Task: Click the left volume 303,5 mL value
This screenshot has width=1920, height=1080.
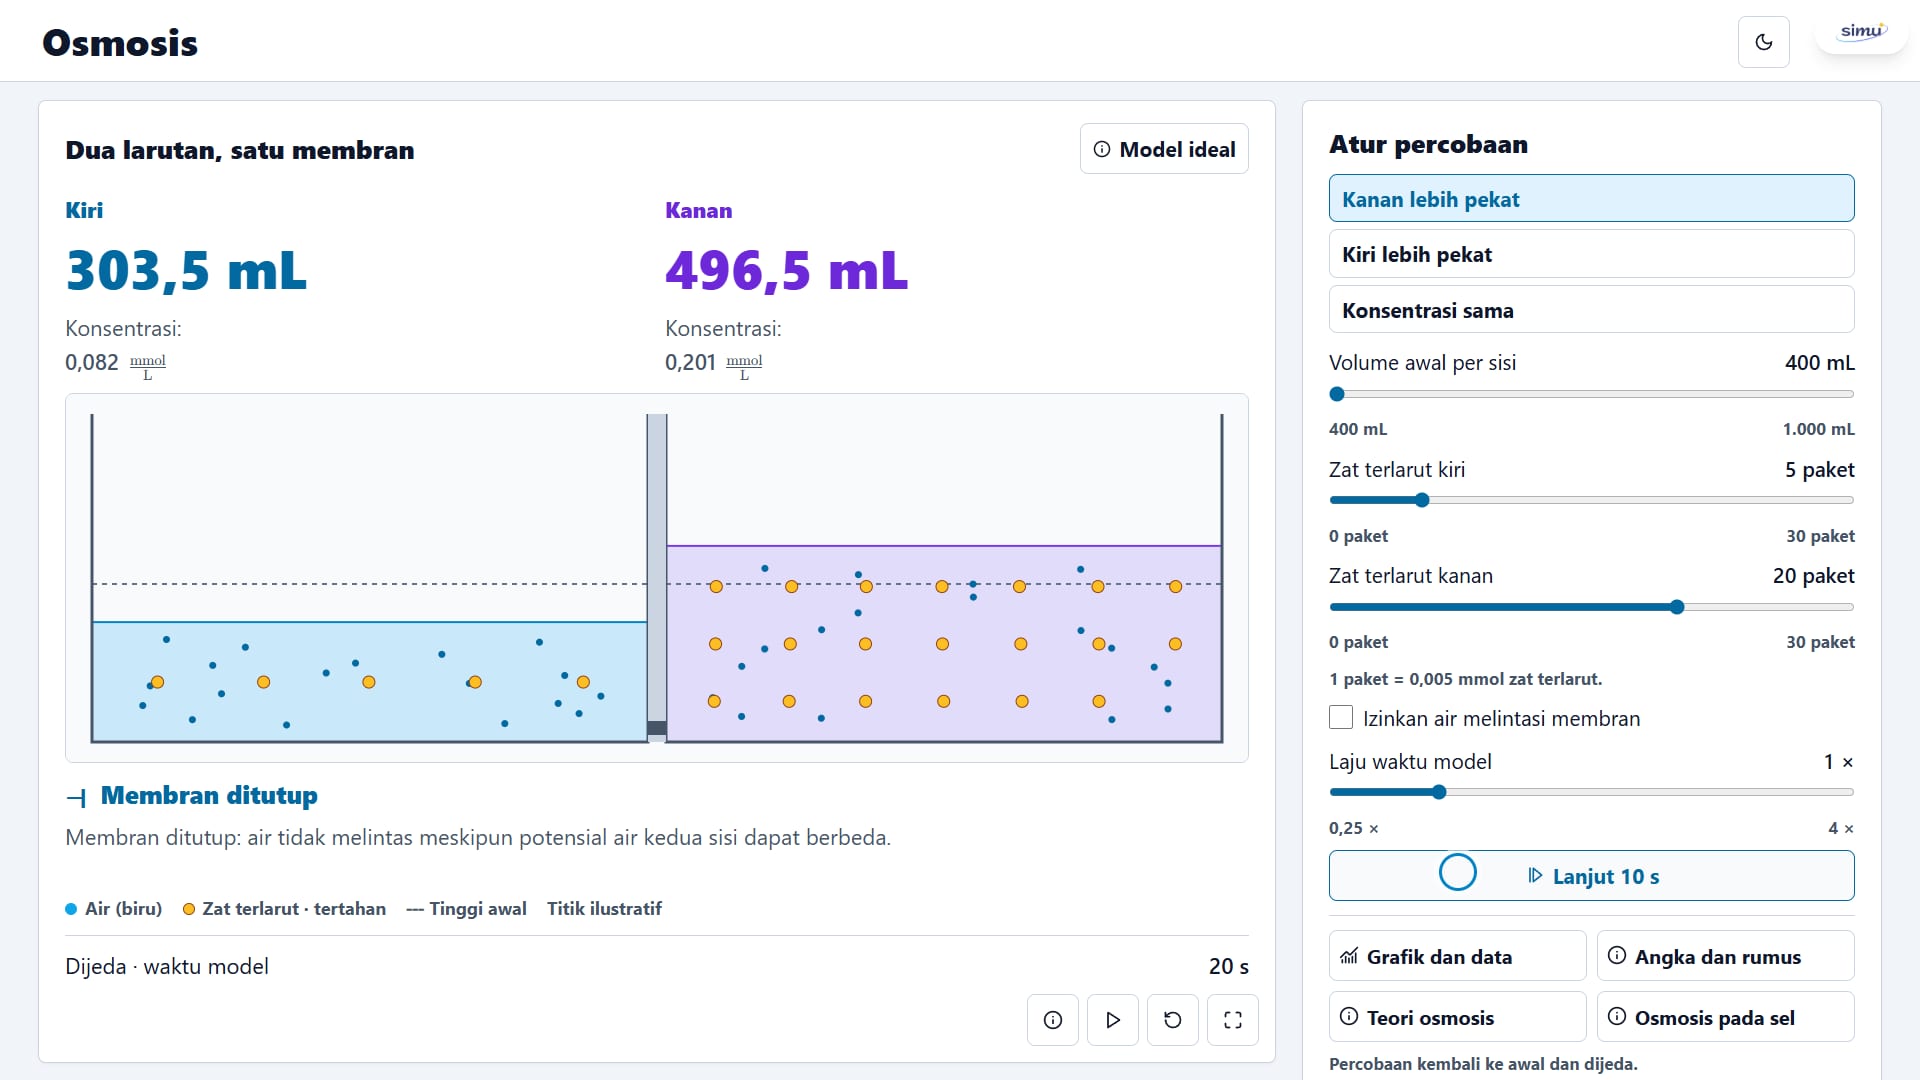Action: (x=186, y=270)
